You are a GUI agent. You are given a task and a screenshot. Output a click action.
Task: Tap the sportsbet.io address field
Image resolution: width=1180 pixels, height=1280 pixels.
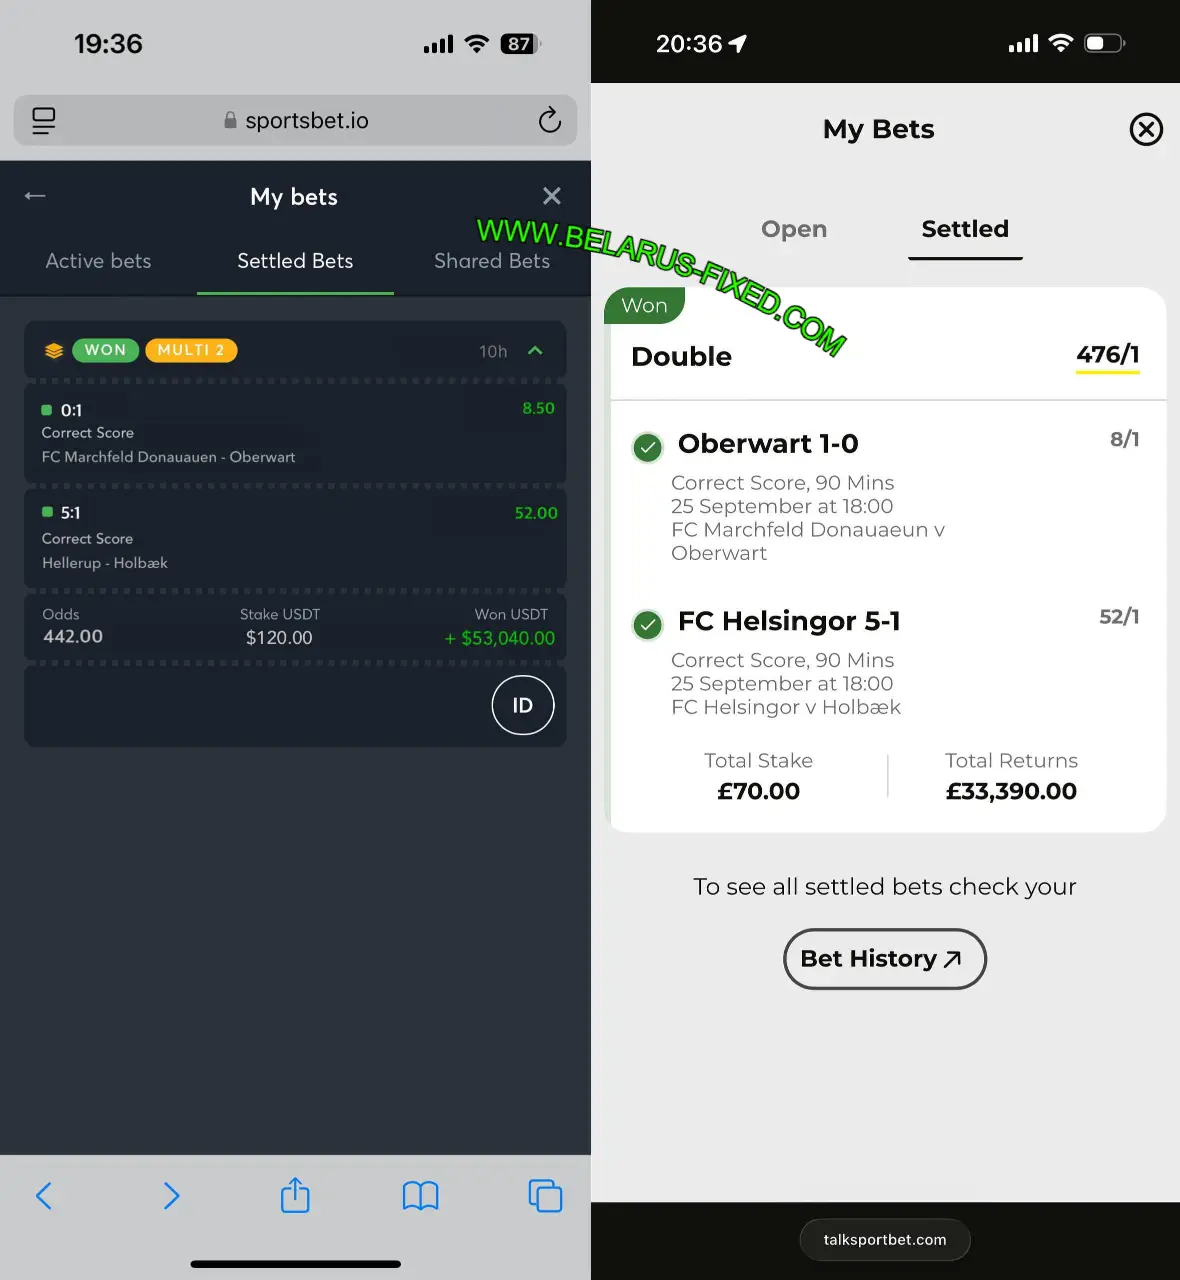(x=295, y=120)
